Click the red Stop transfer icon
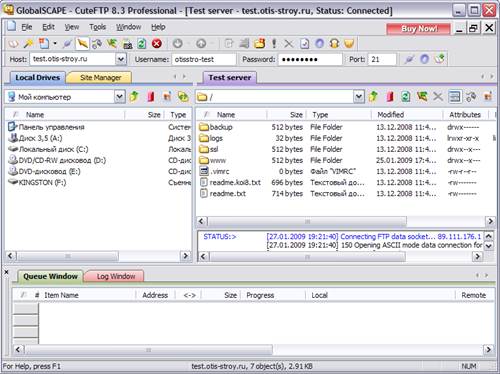 157,44
